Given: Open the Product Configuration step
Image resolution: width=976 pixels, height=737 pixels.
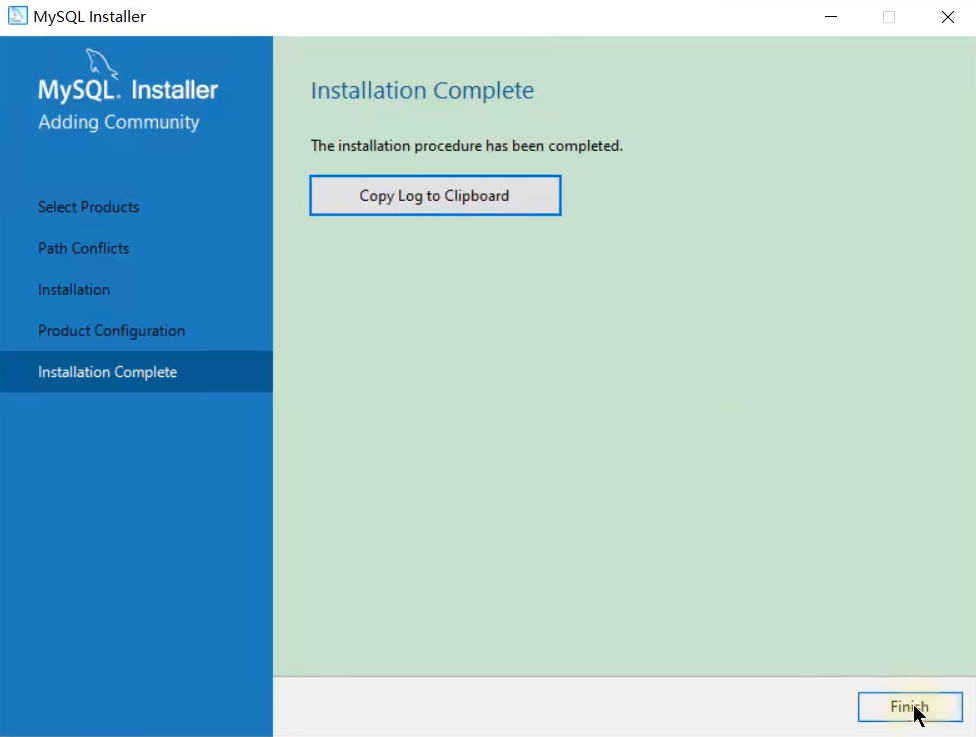Looking at the screenshot, I should (x=111, y=331).
